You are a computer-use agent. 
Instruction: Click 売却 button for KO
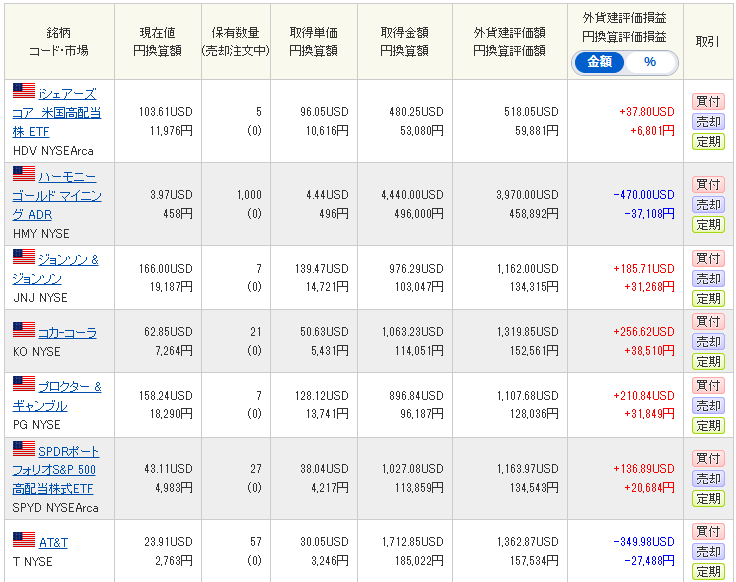(708, 342)
